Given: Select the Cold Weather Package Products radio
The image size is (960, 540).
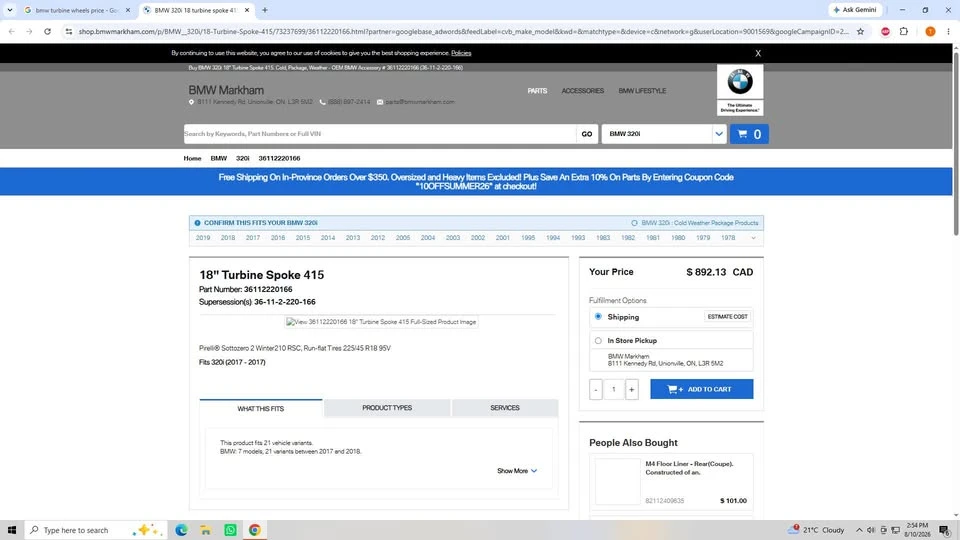Looking at the screenshot, I should [x=634, y=223].
